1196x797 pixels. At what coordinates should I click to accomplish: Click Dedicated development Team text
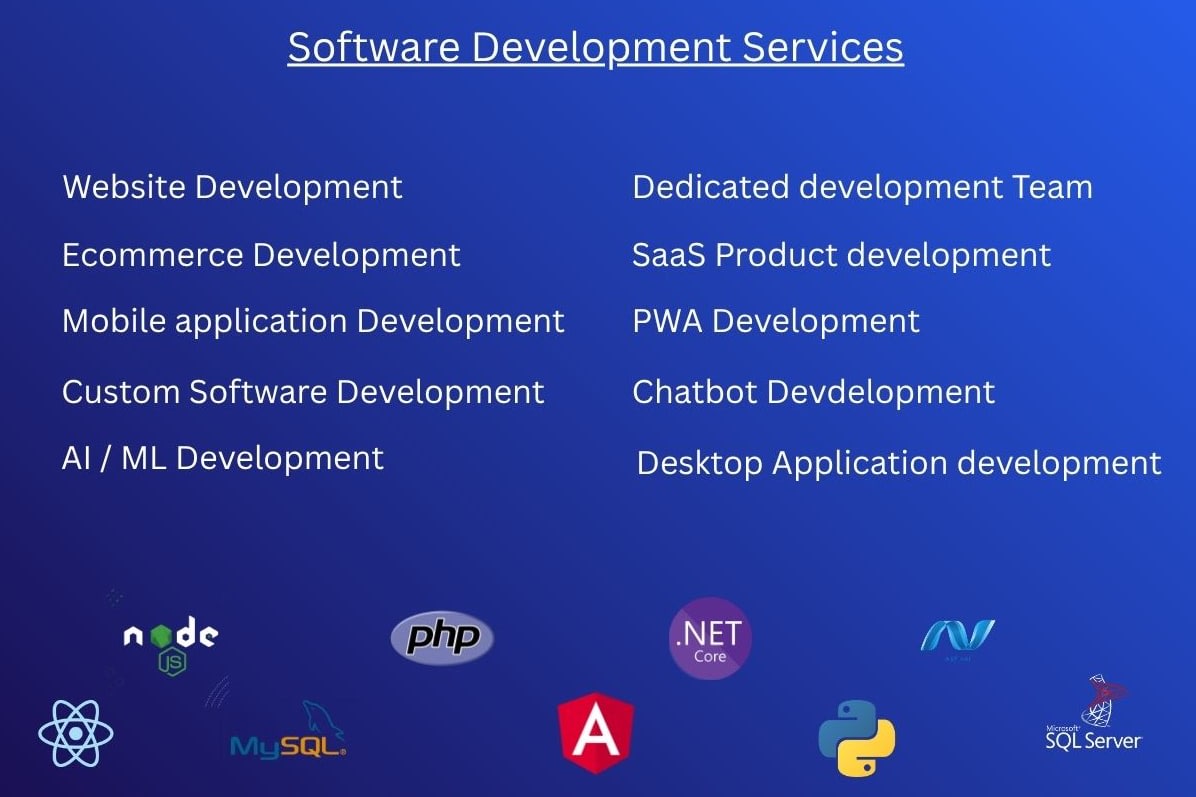(863, 188)
